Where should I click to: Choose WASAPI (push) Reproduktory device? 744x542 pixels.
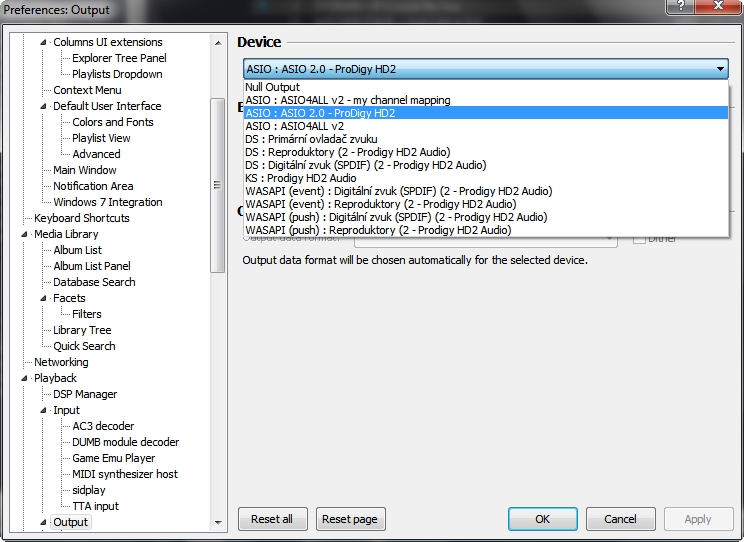486,230
